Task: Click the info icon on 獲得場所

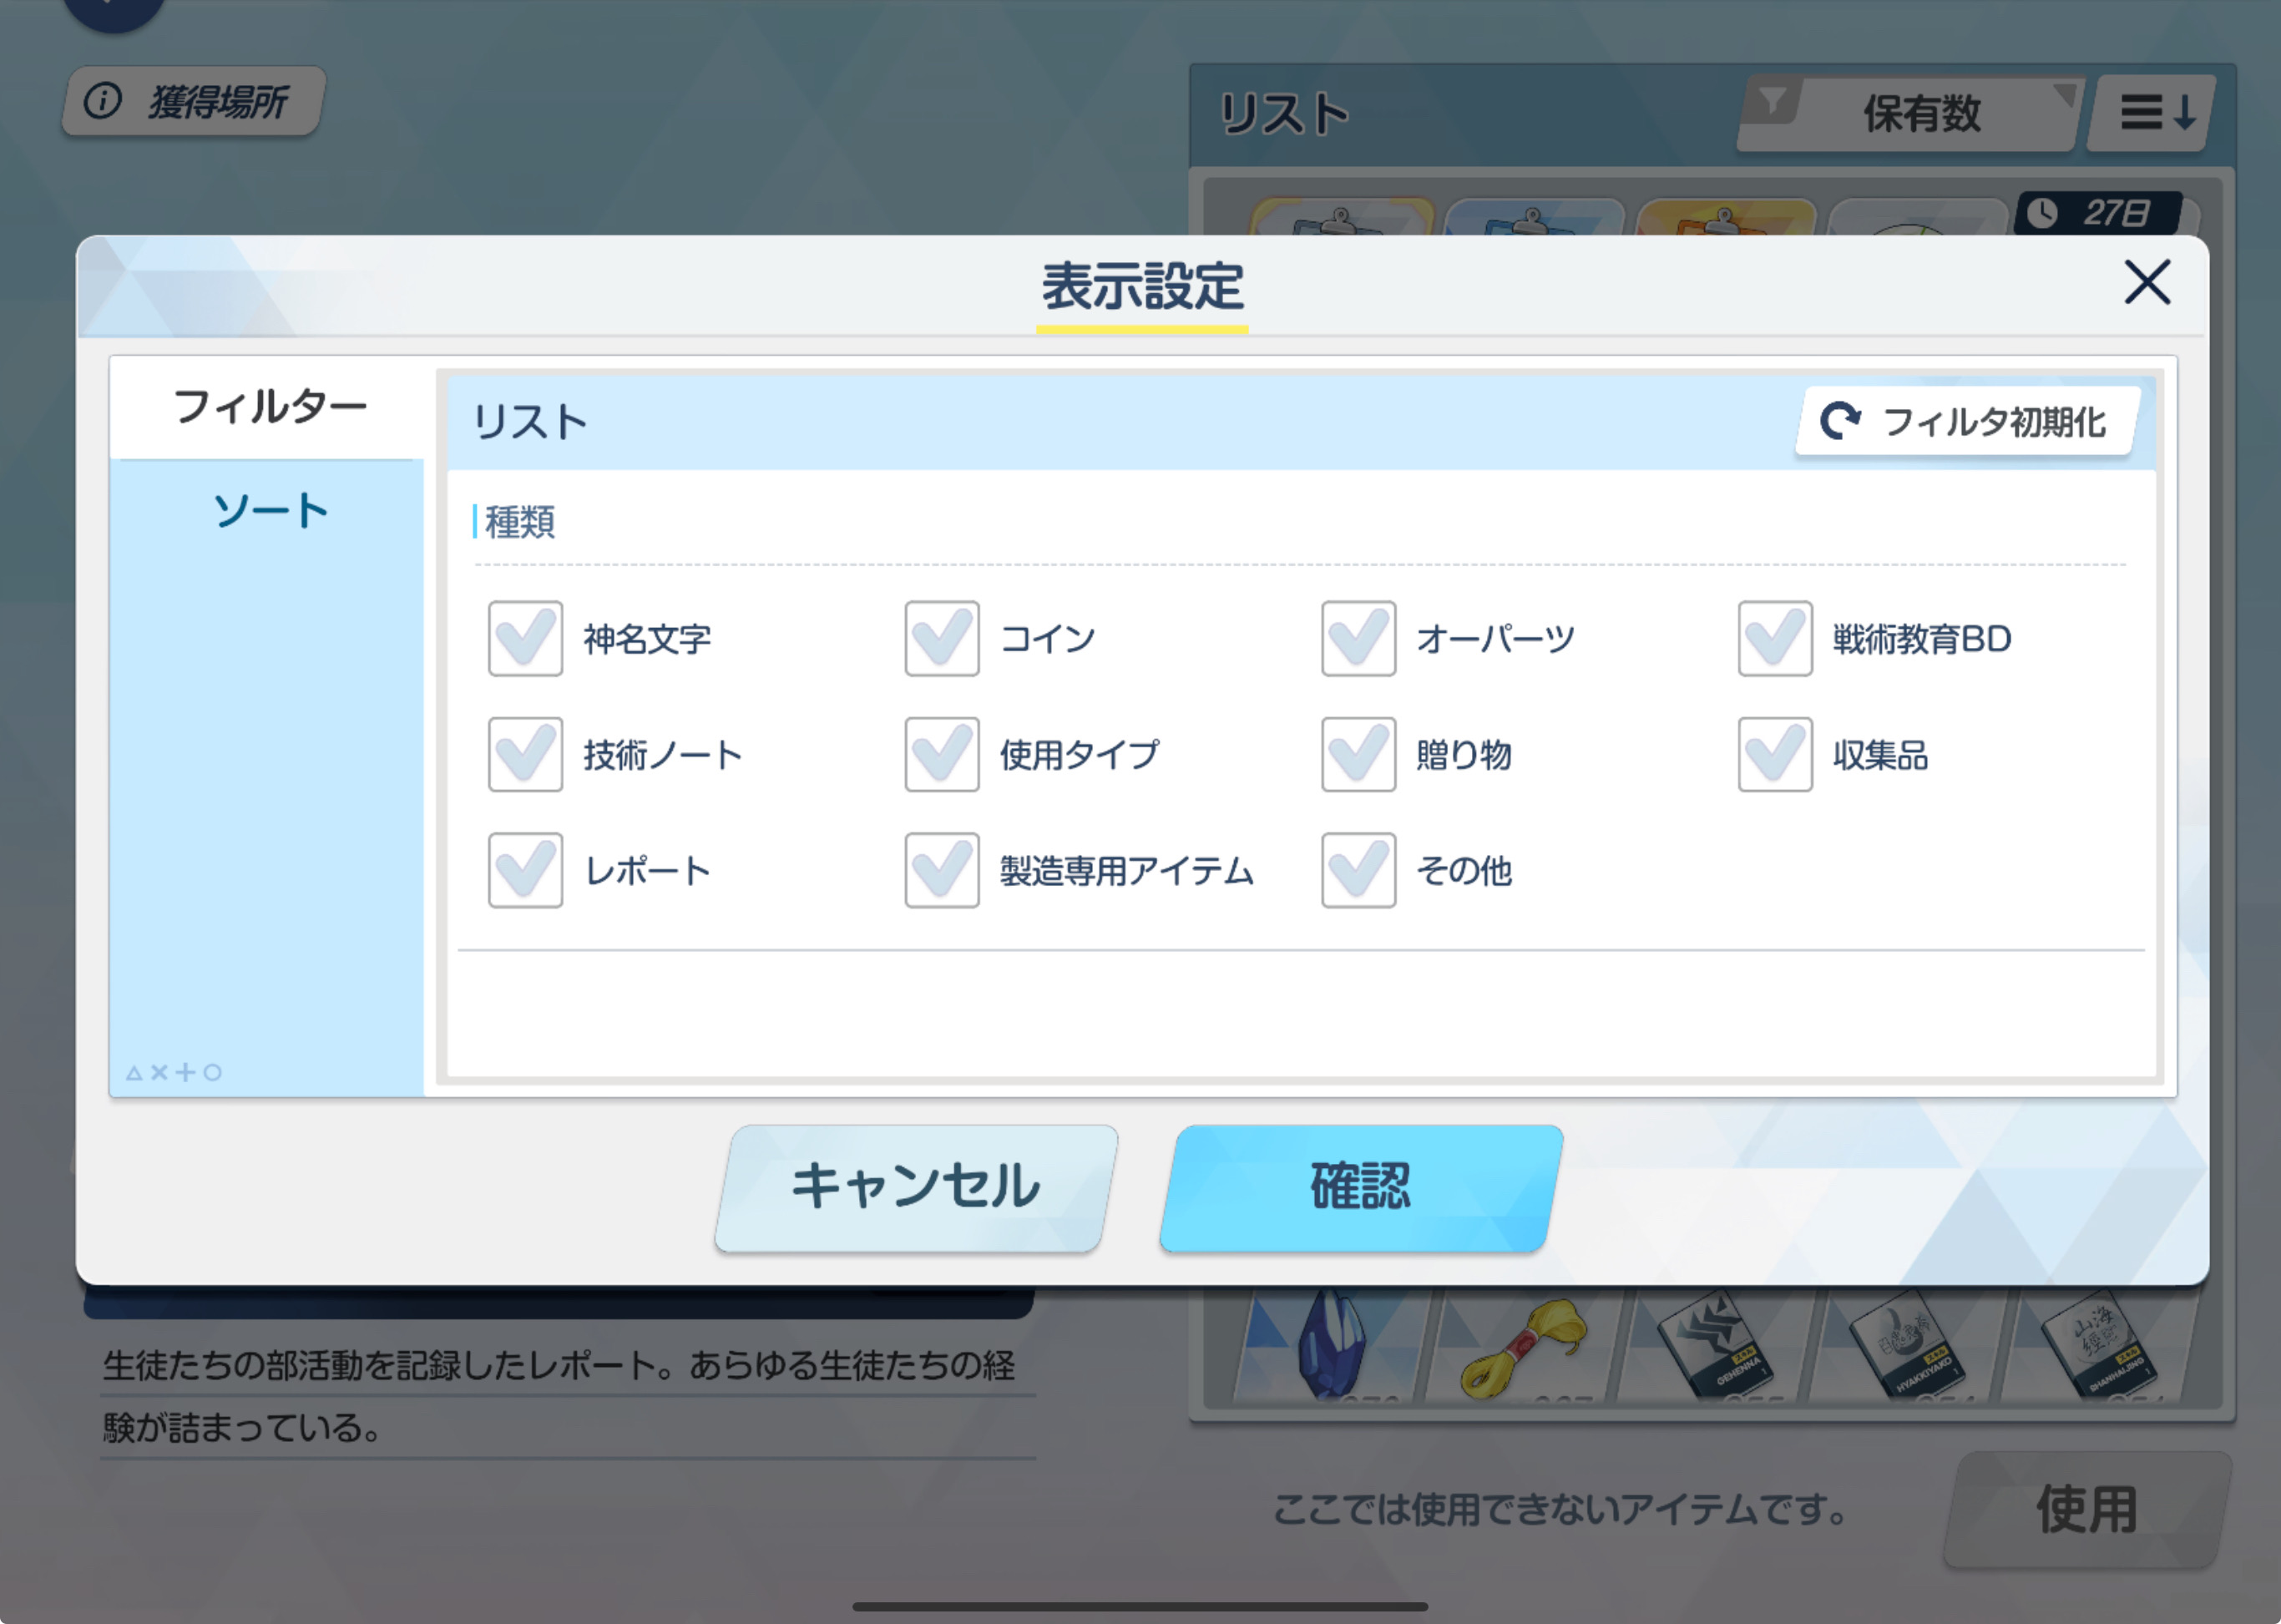Action: click(x=103, y=100)
